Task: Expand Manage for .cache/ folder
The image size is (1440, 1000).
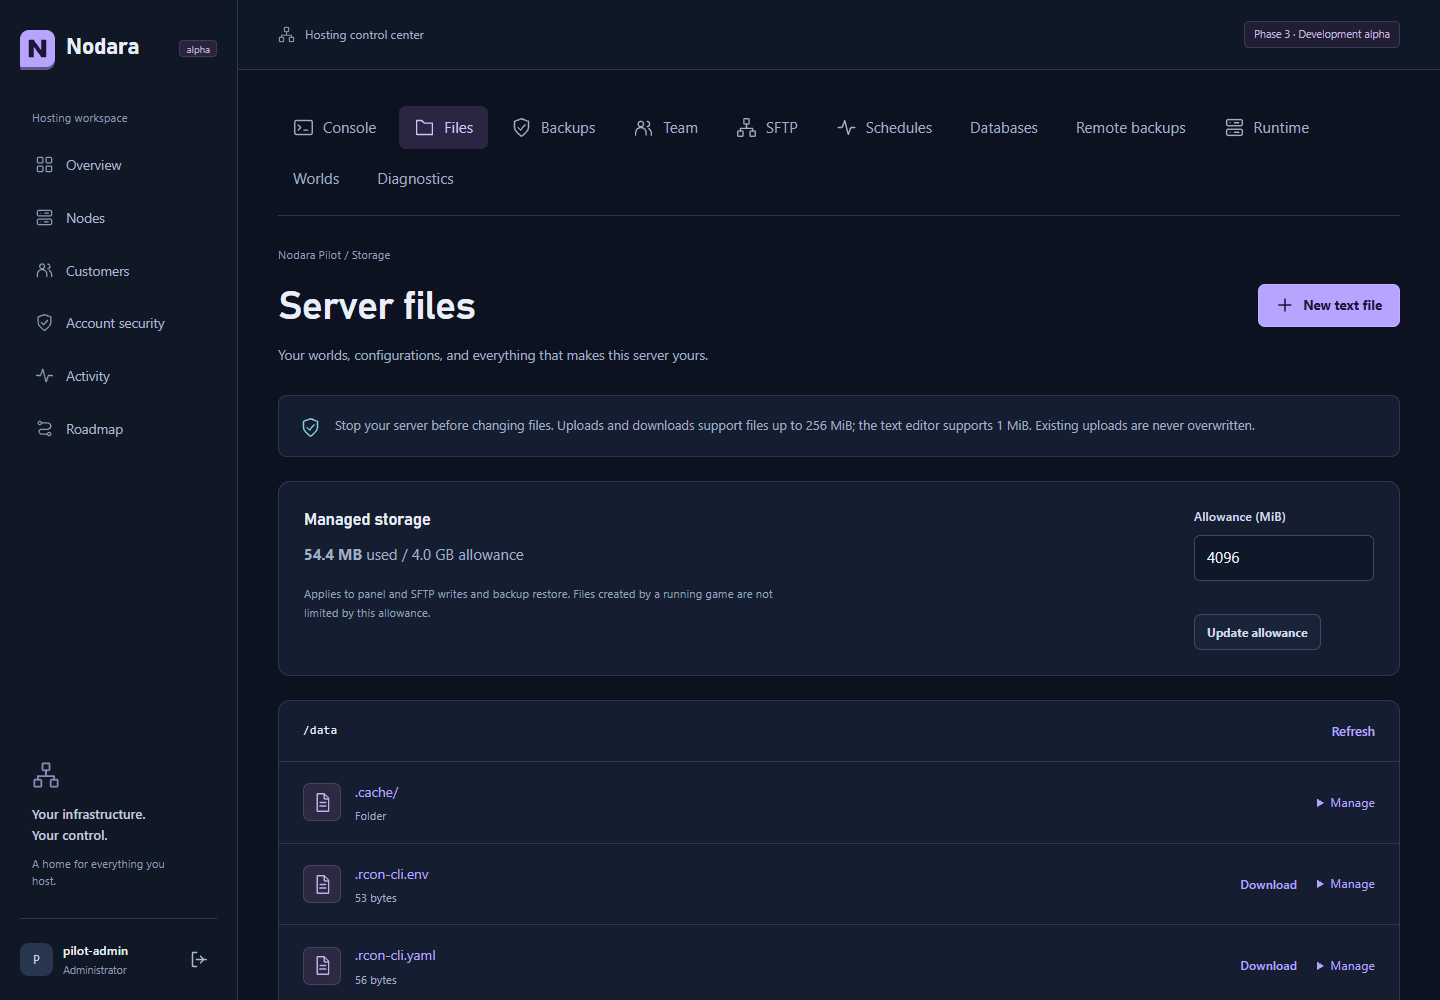Action: click(1345, 803)
